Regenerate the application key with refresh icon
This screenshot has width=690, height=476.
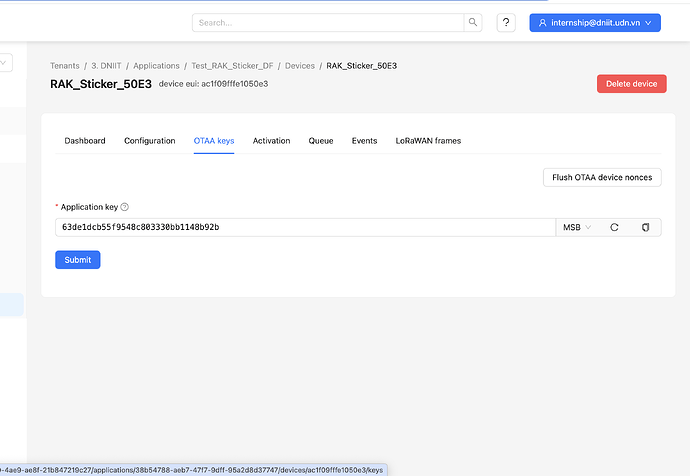point(614,228)
